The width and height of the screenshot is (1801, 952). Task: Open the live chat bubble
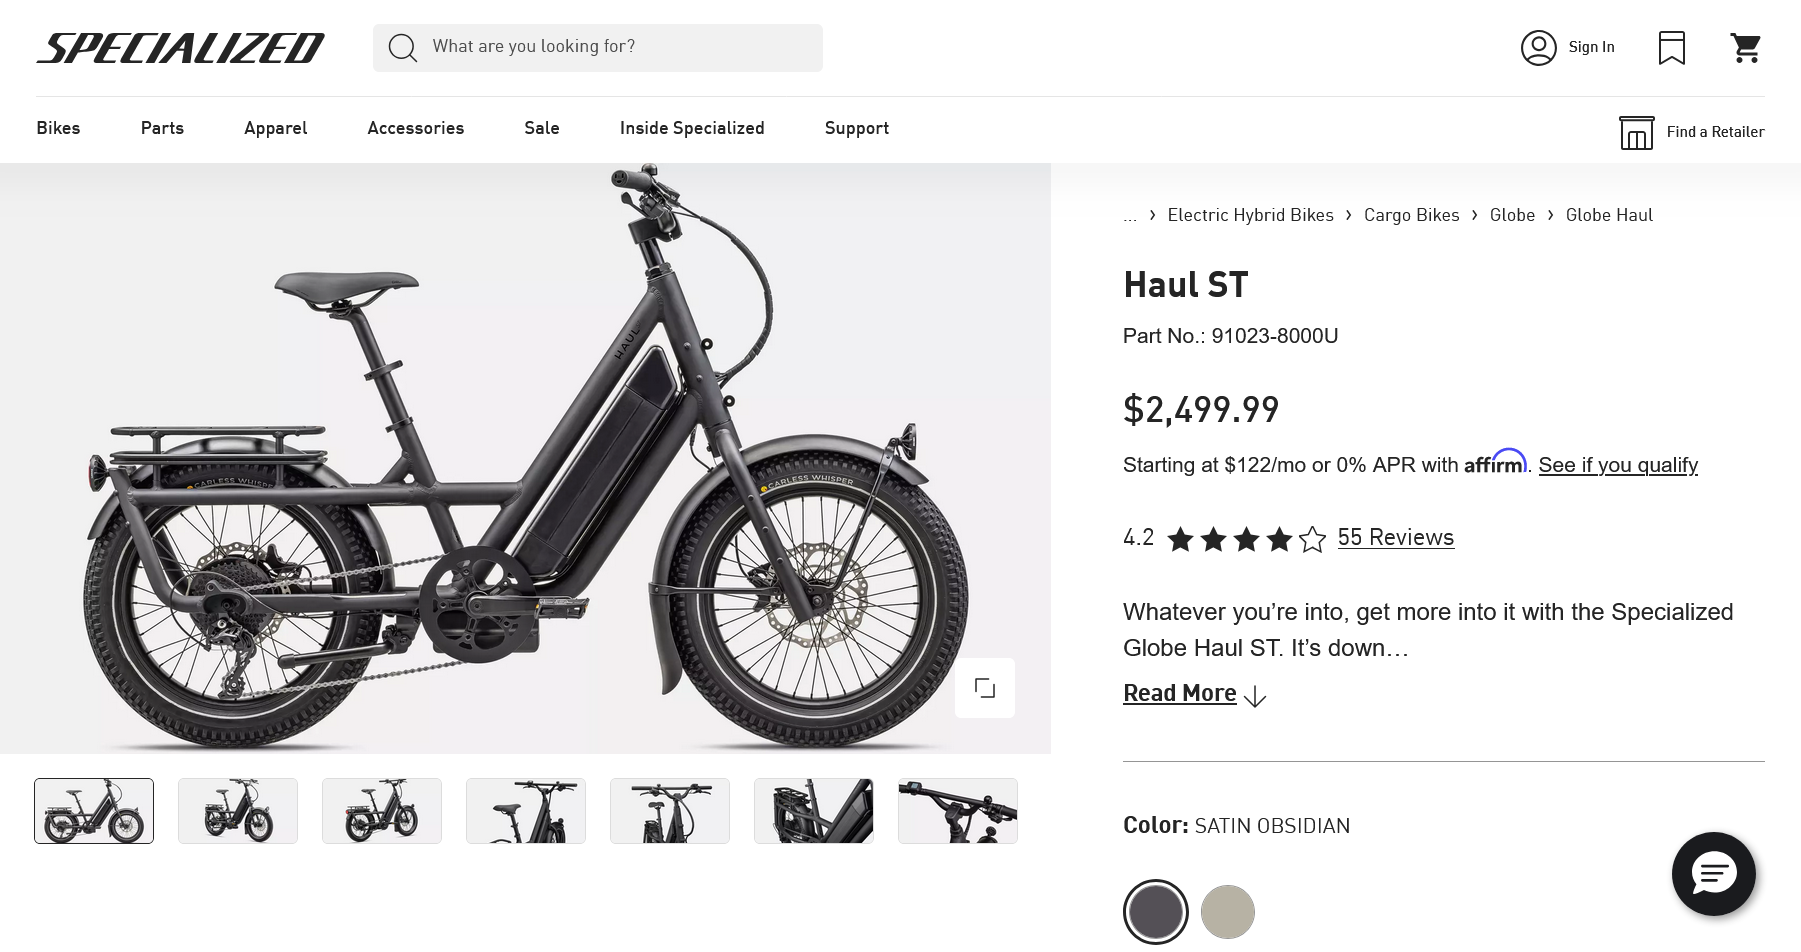coord(1714,874)
